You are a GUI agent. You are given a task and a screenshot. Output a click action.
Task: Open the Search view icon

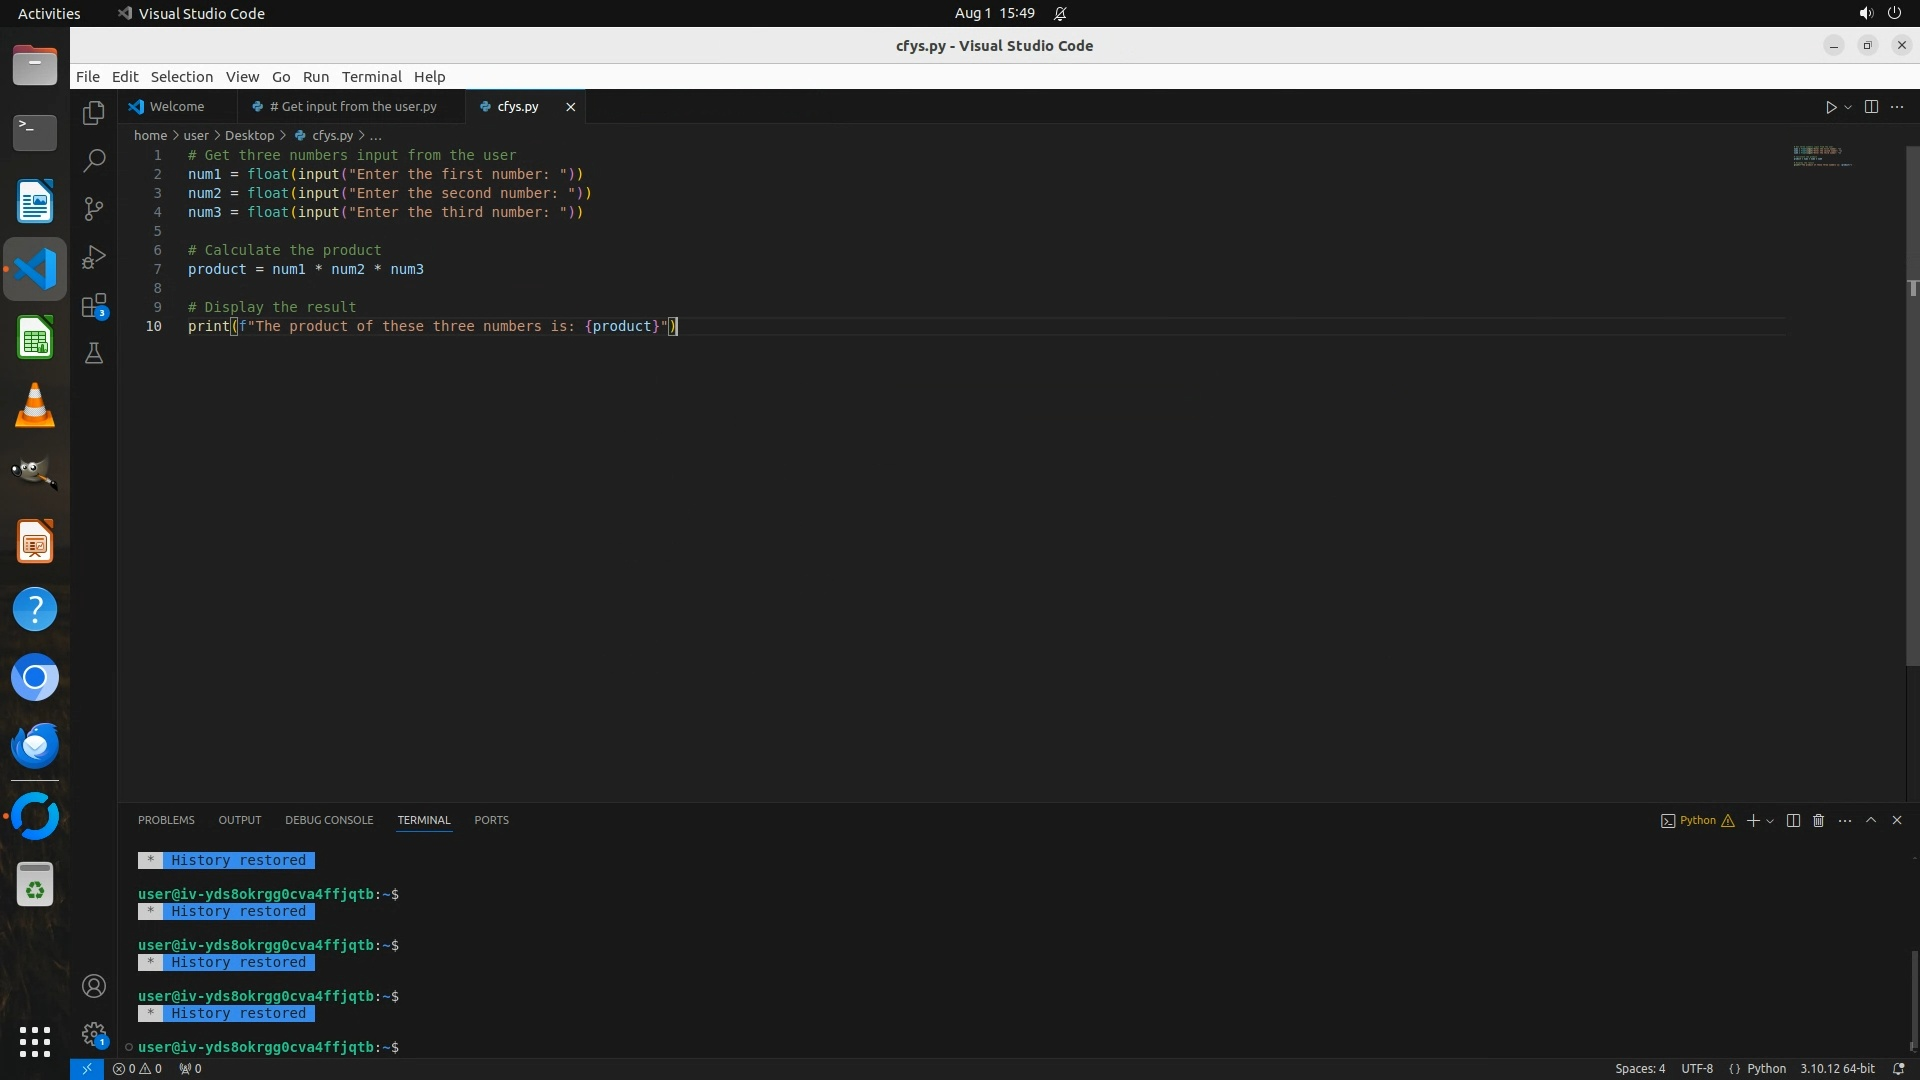[x=94, y=161]
